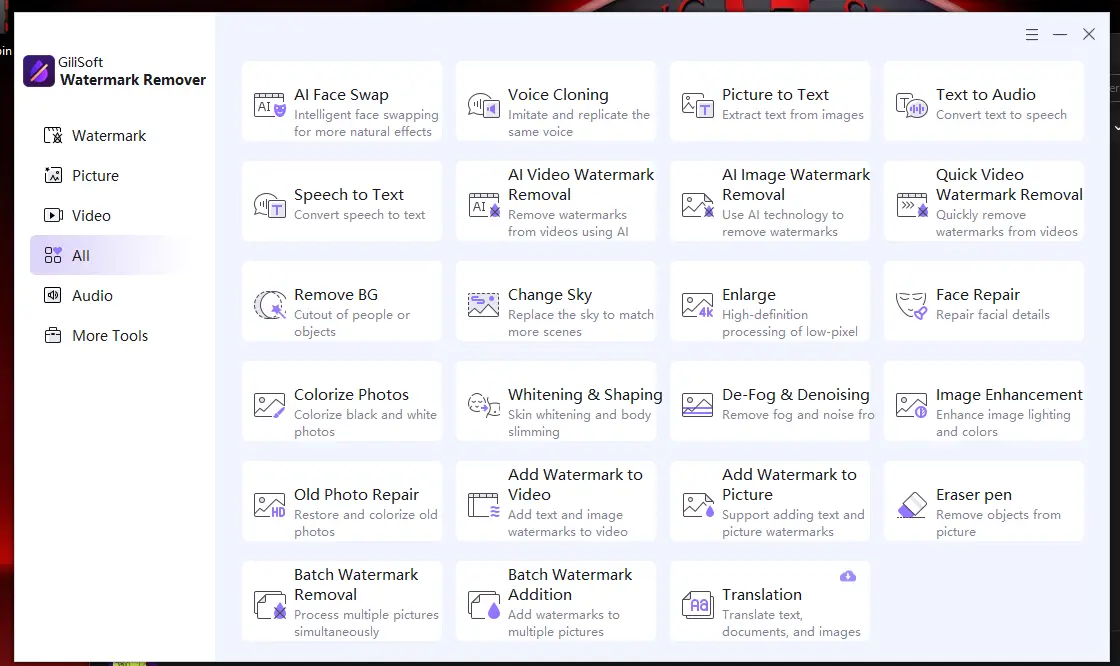
Task: Click the Batch Watermark Addition icon
Action: 484,605
